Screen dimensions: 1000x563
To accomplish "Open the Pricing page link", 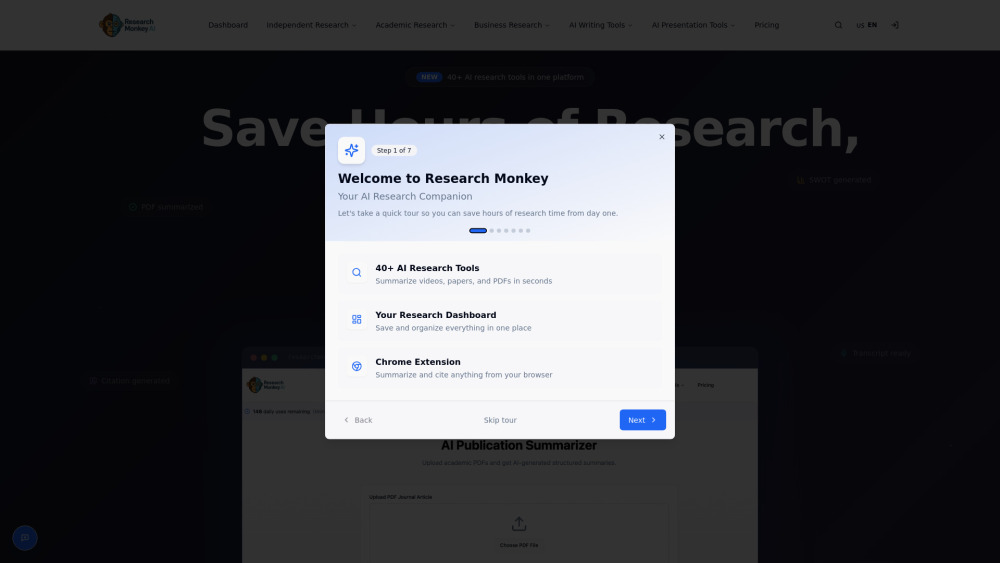I will pyautogui.click(x=767, y=25).
